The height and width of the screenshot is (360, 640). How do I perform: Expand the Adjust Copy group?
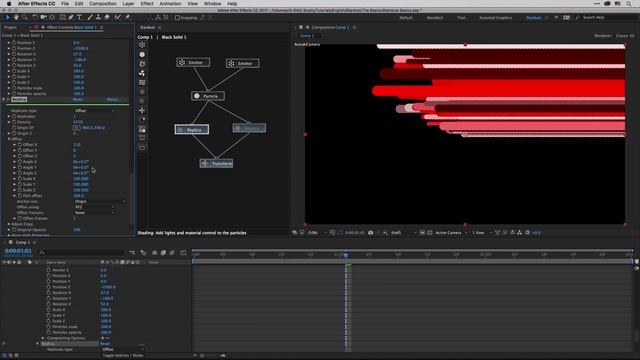[9, 224]
